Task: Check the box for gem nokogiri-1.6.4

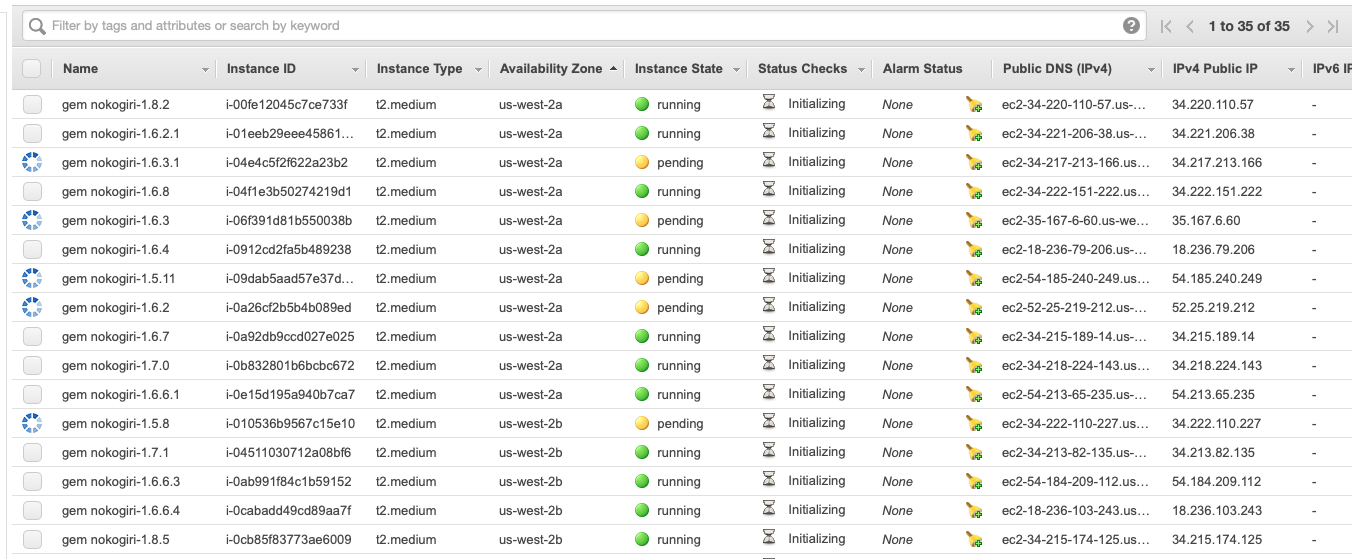Action: point(33,249)
